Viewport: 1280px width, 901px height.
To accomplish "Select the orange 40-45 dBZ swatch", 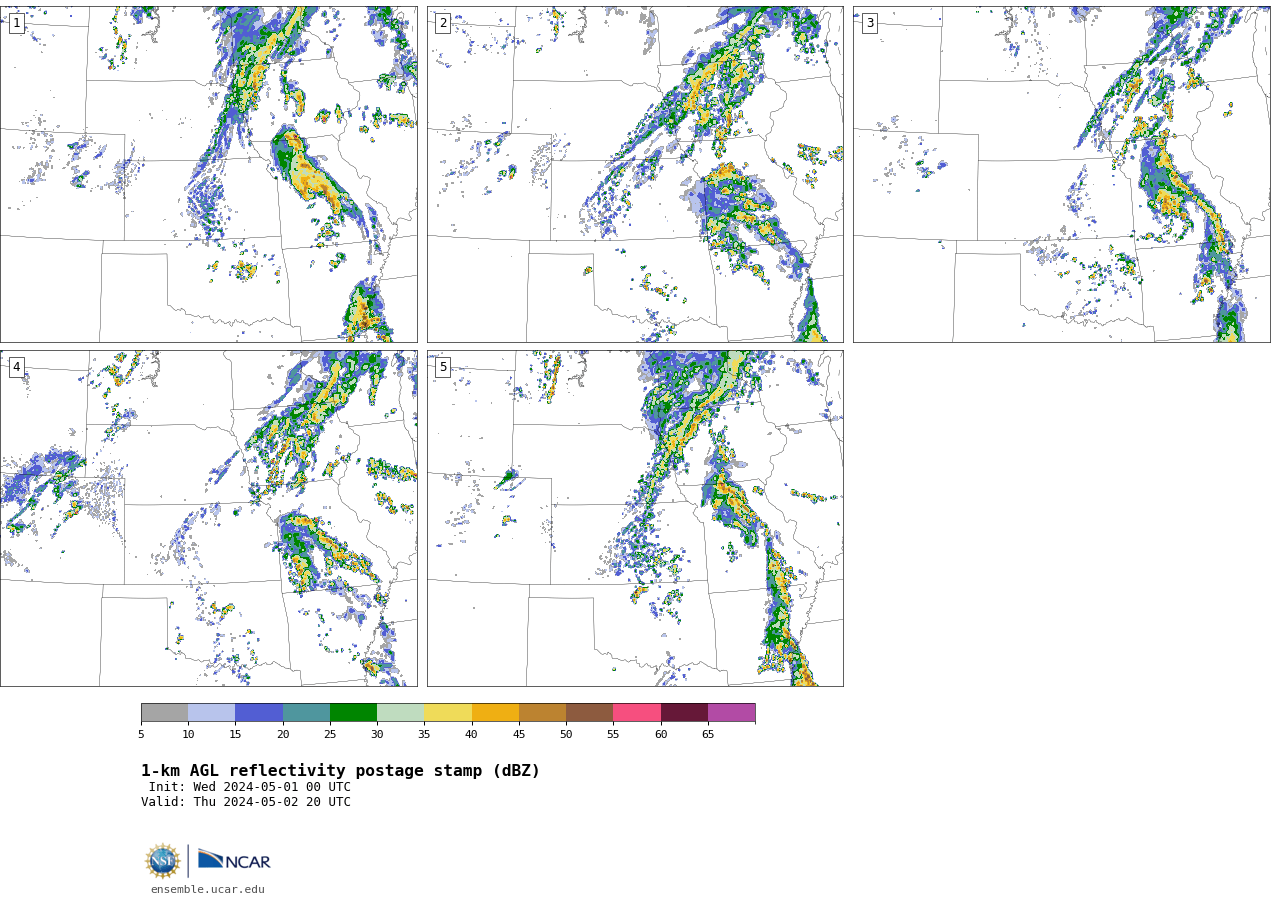I will tap(495, 712).
